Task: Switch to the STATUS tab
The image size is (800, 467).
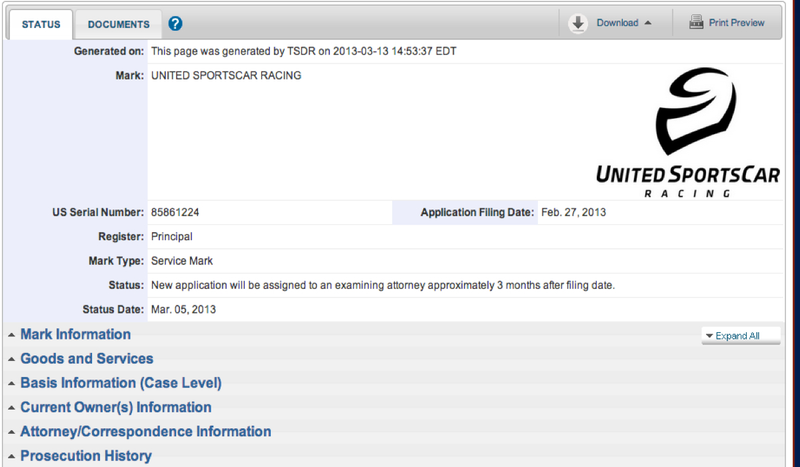Action: [x=41, y=24]
